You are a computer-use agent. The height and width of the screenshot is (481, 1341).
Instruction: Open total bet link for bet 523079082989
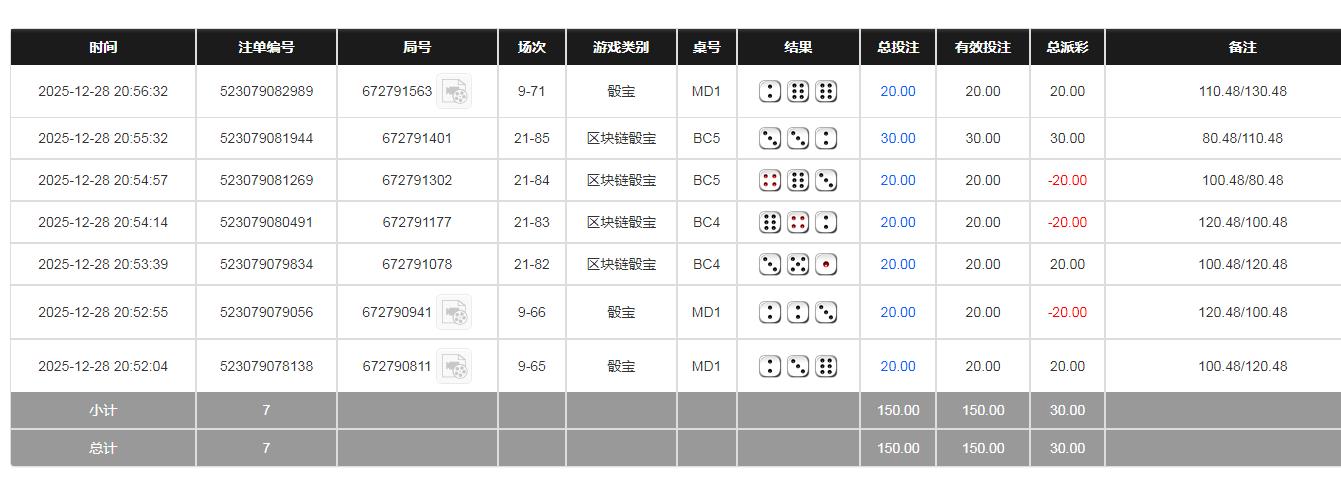coord(897,91)
